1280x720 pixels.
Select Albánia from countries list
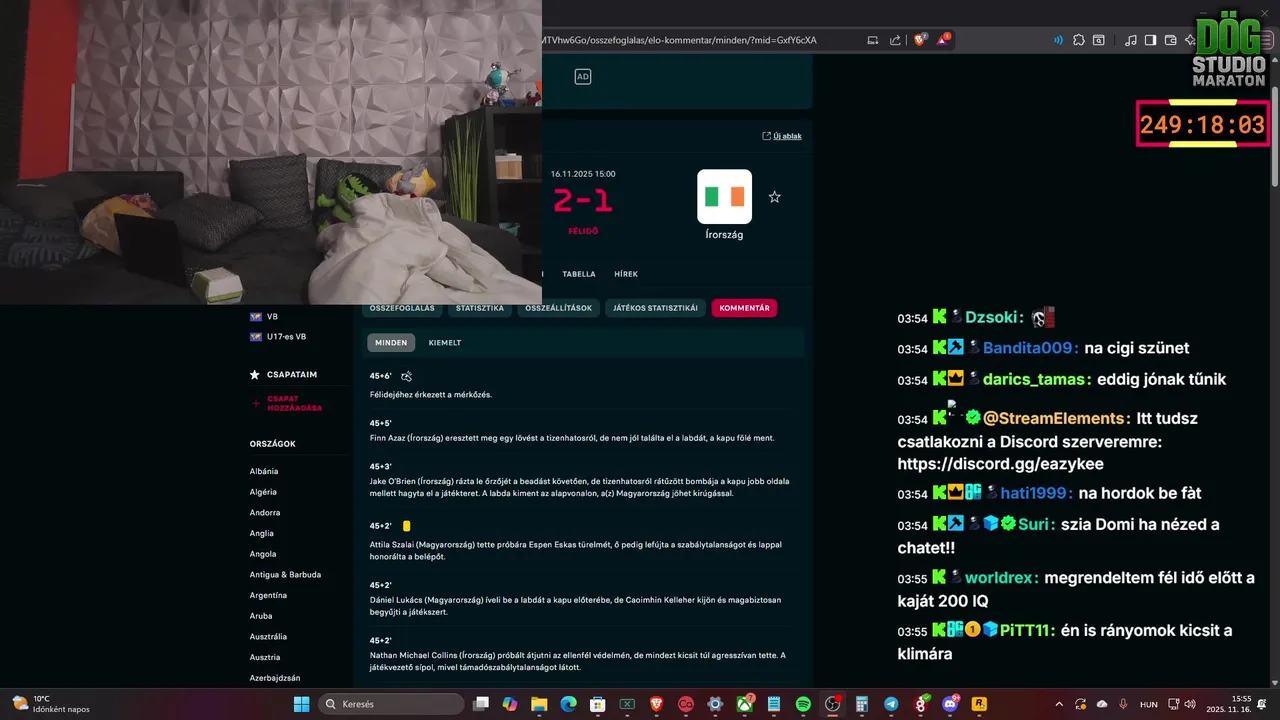[x=264, y=471]
